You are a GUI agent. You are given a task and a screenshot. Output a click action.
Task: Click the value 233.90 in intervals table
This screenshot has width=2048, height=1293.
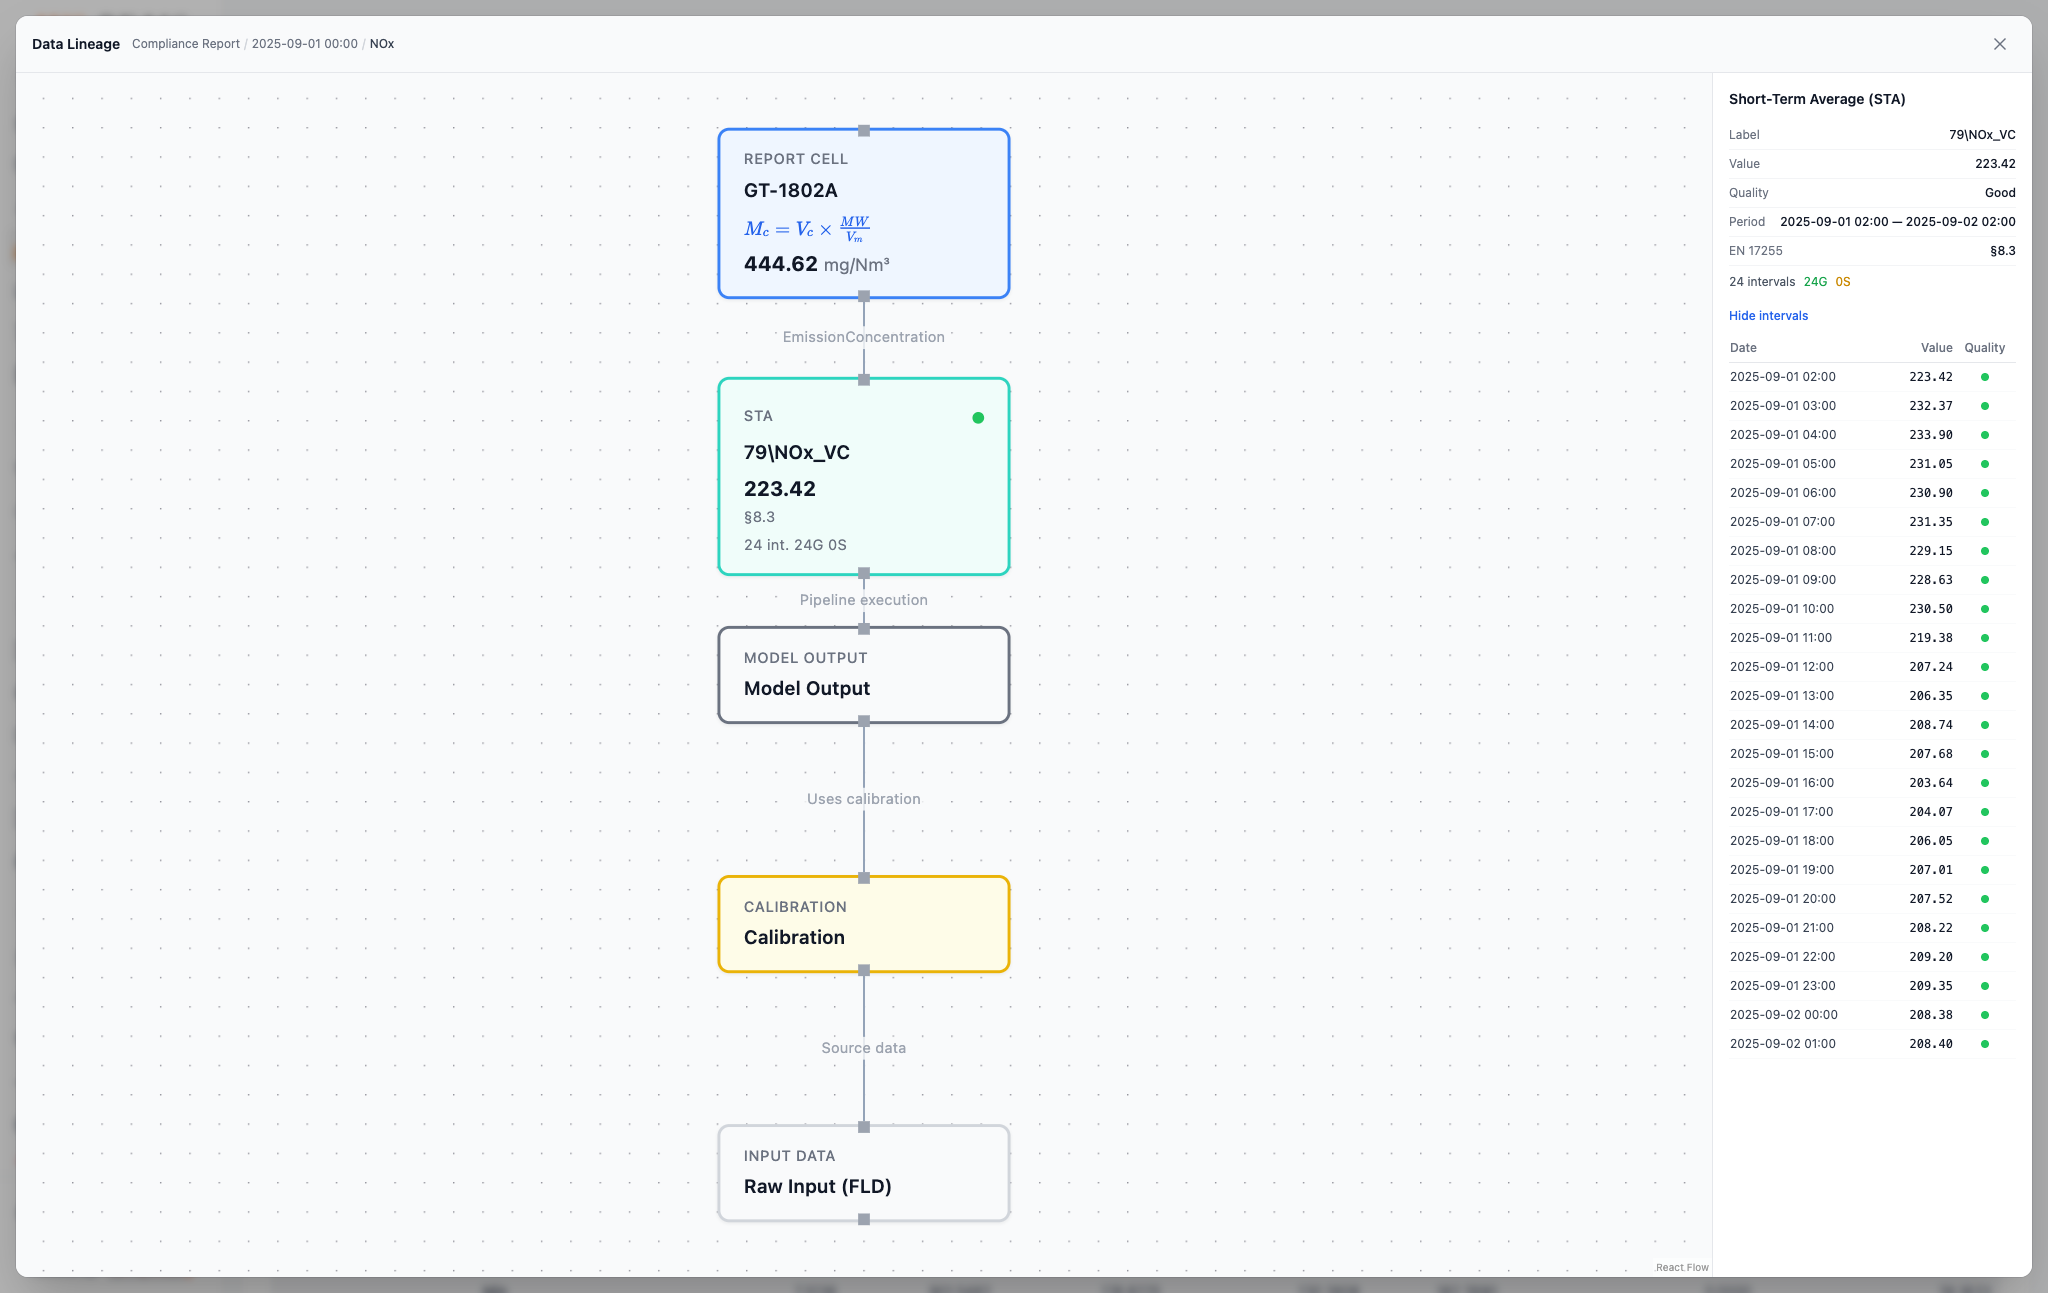1931,435
